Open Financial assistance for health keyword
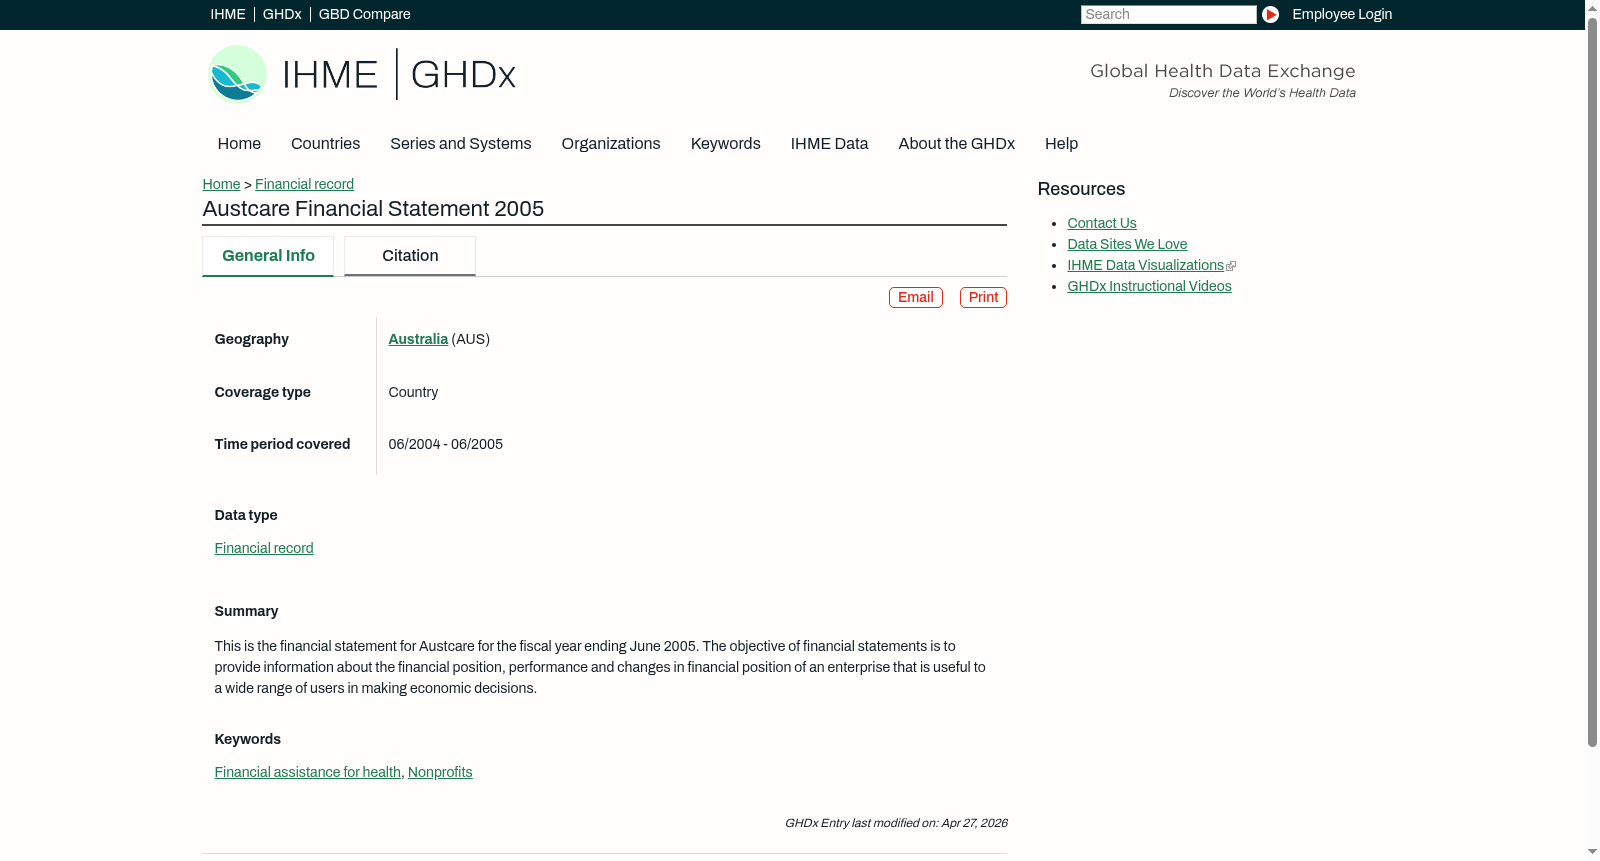This screenshot has width=1600, height=861. pos(307,772)
